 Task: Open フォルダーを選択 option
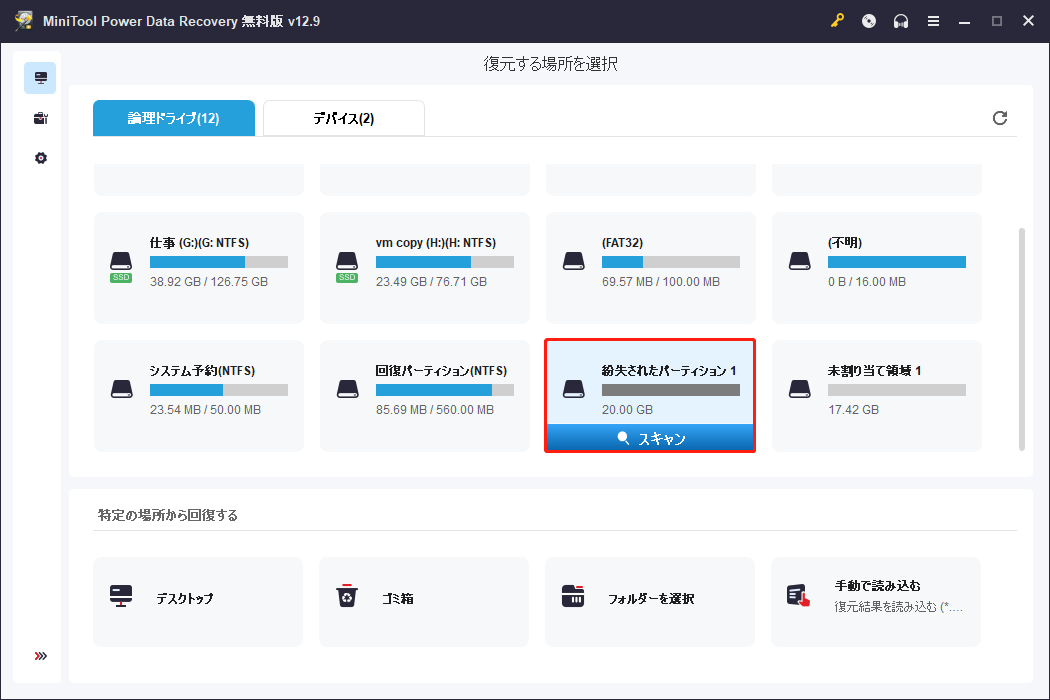(650, 602)
